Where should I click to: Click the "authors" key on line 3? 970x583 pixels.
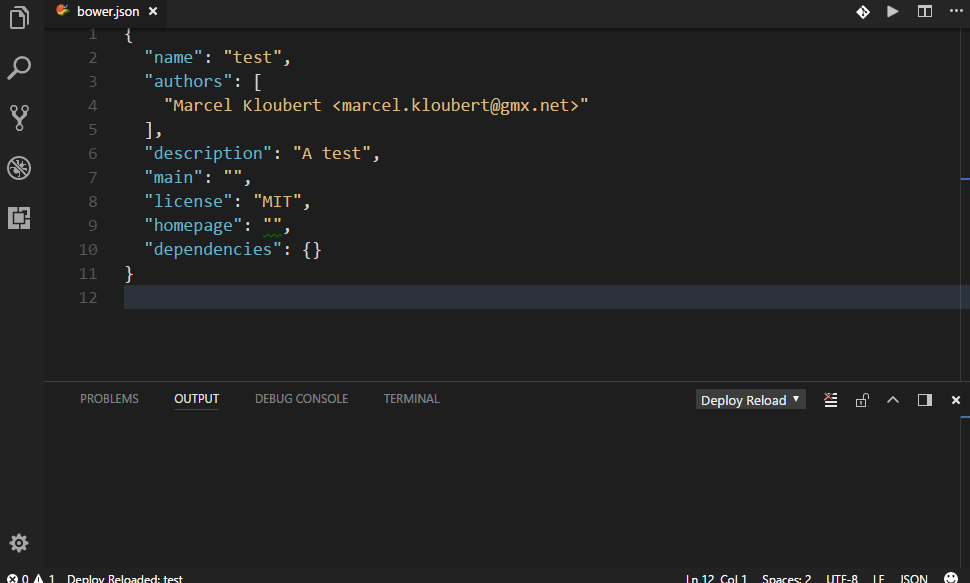pos(188,82)
